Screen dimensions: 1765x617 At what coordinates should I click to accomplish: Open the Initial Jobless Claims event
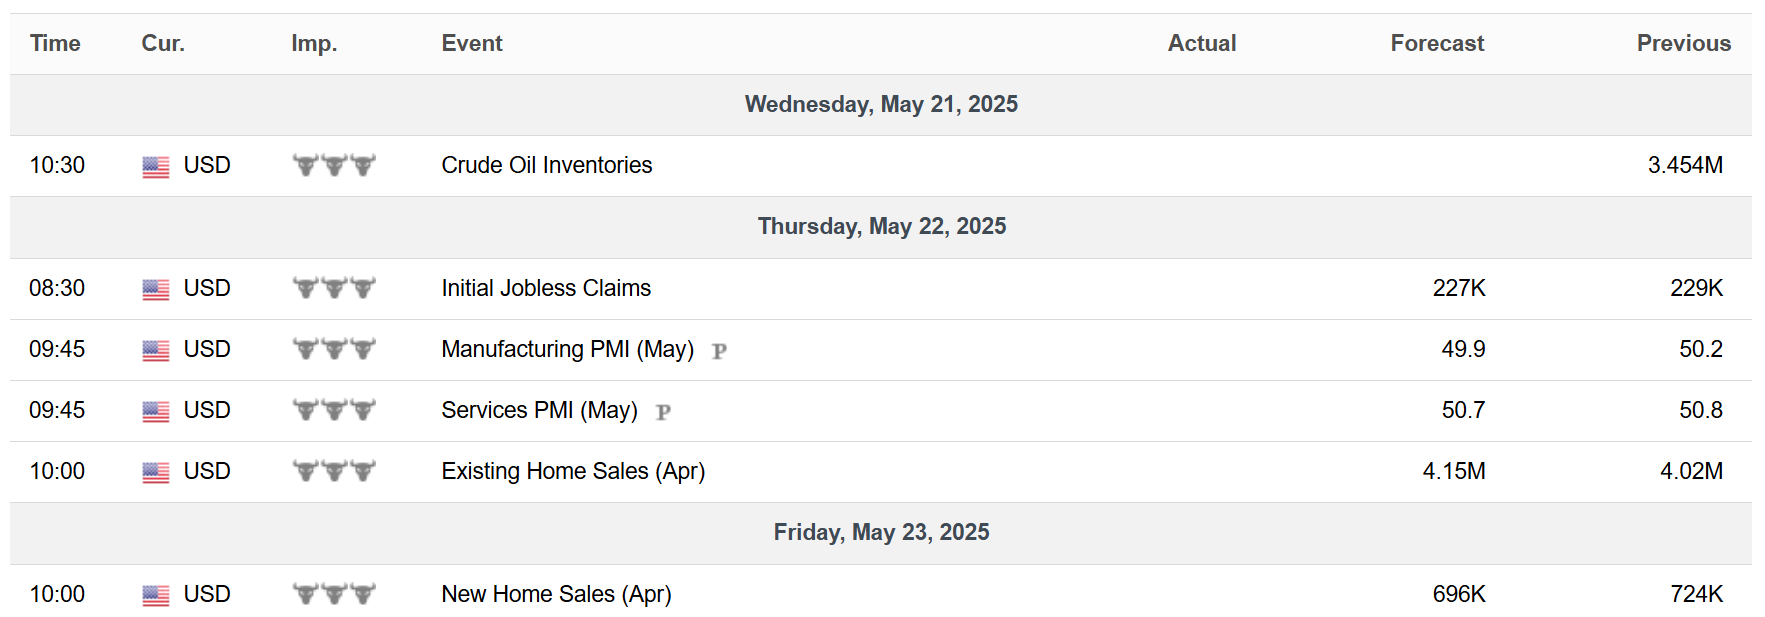(x=546, y=288)
